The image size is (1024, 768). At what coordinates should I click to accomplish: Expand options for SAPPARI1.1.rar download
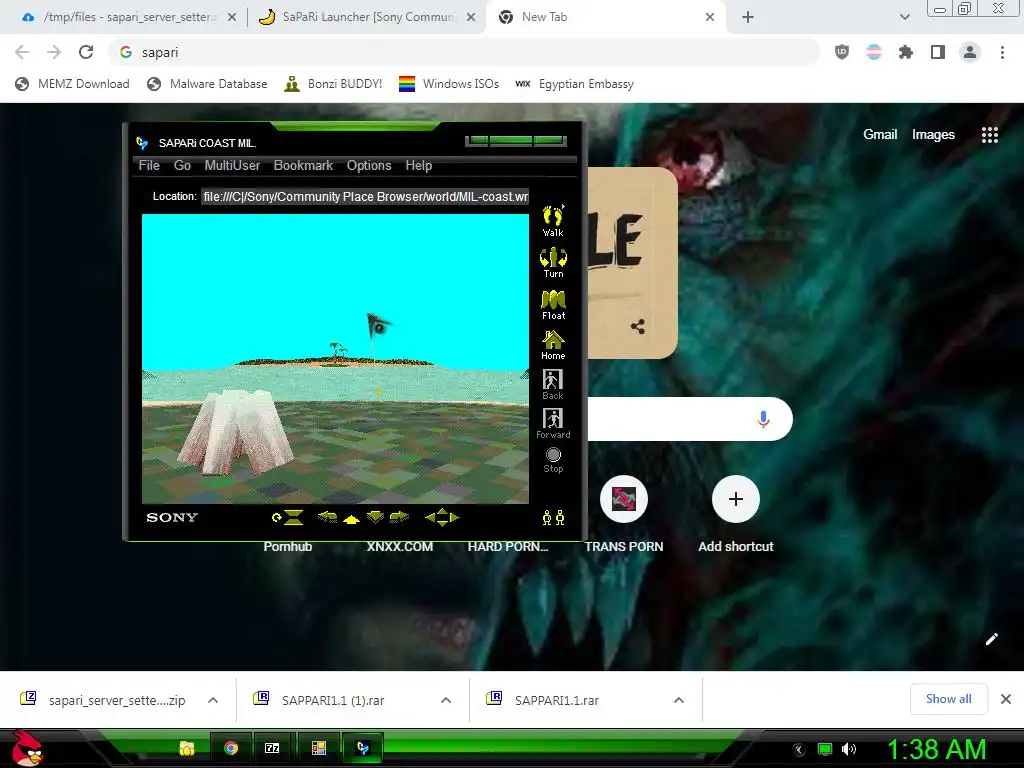point(679,700)
